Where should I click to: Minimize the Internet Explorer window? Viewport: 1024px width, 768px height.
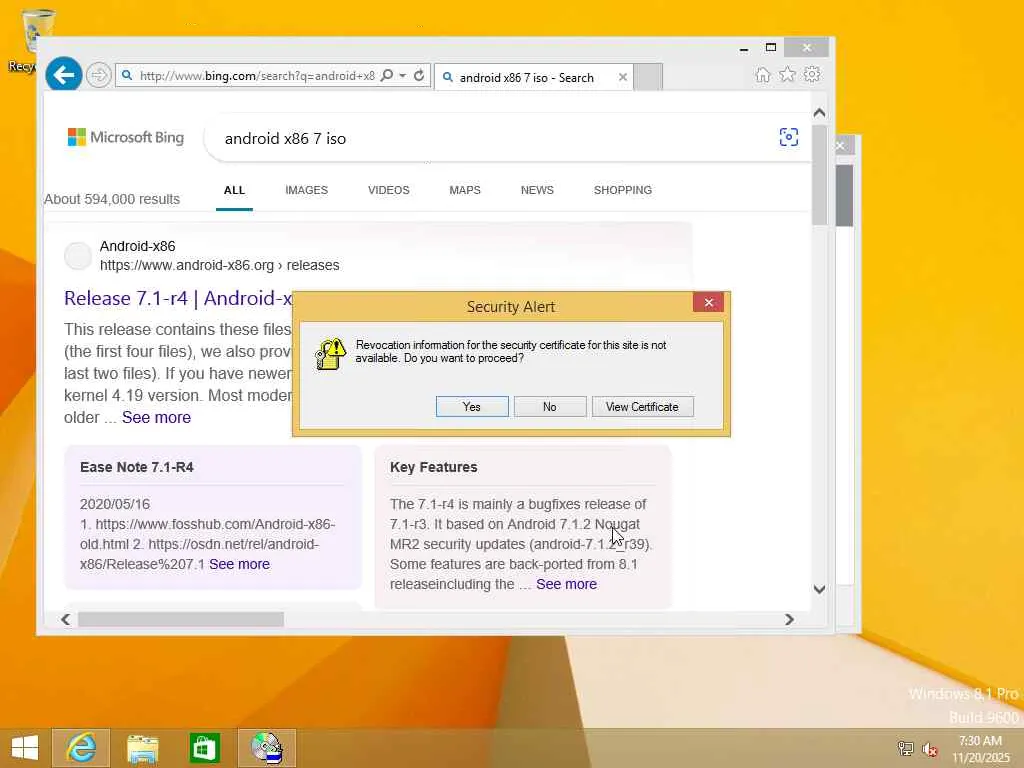744,48
